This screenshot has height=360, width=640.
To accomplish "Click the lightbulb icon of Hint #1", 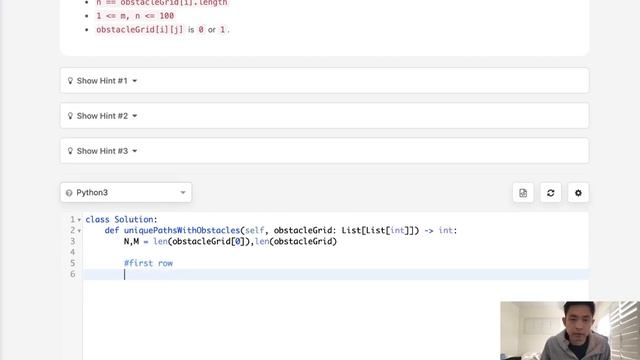I will pos(70,81).
